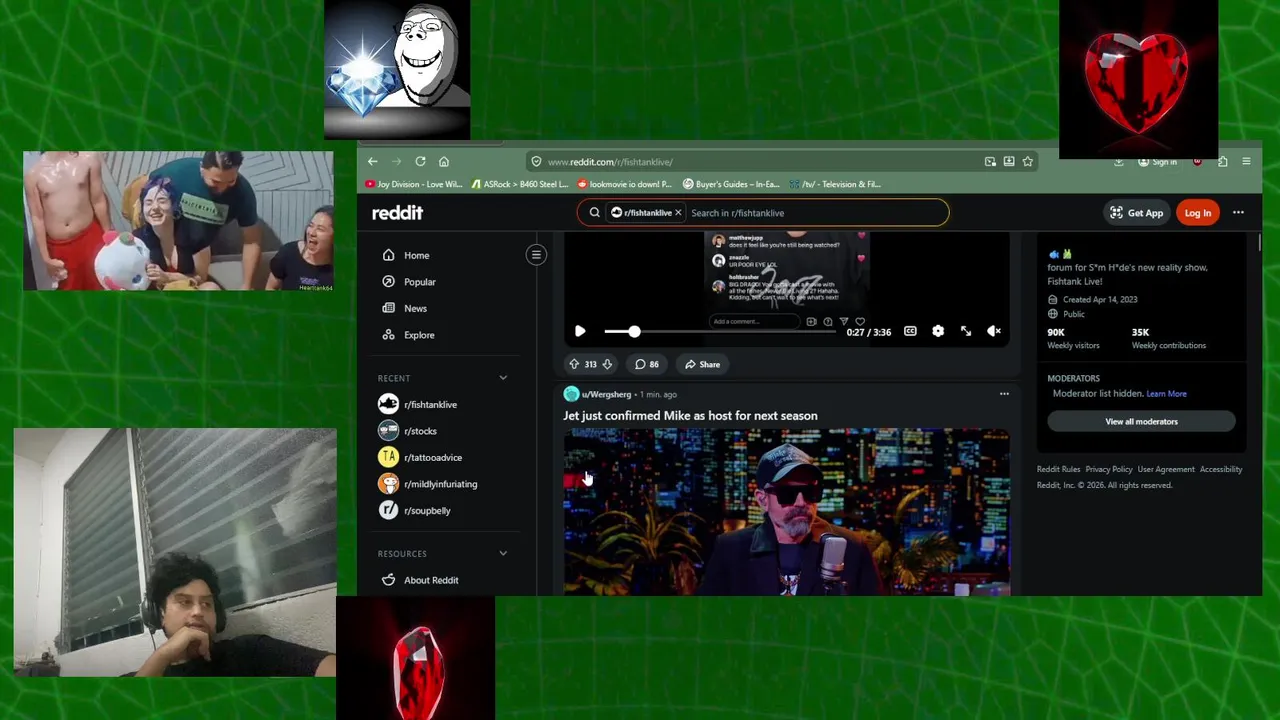Open the Mike host post image

pyautogui.click(x=786, y=512)
